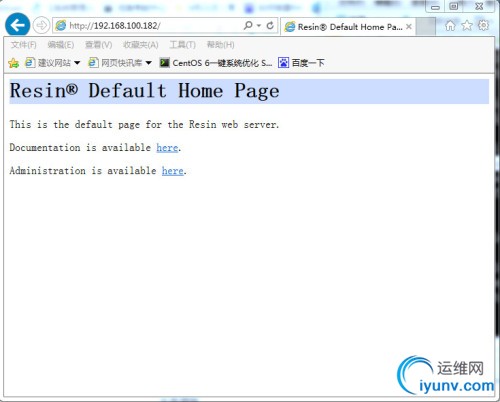Open the 文件(F) menu
This screenshot has width=500, height=402.
(x=23, y=45)
